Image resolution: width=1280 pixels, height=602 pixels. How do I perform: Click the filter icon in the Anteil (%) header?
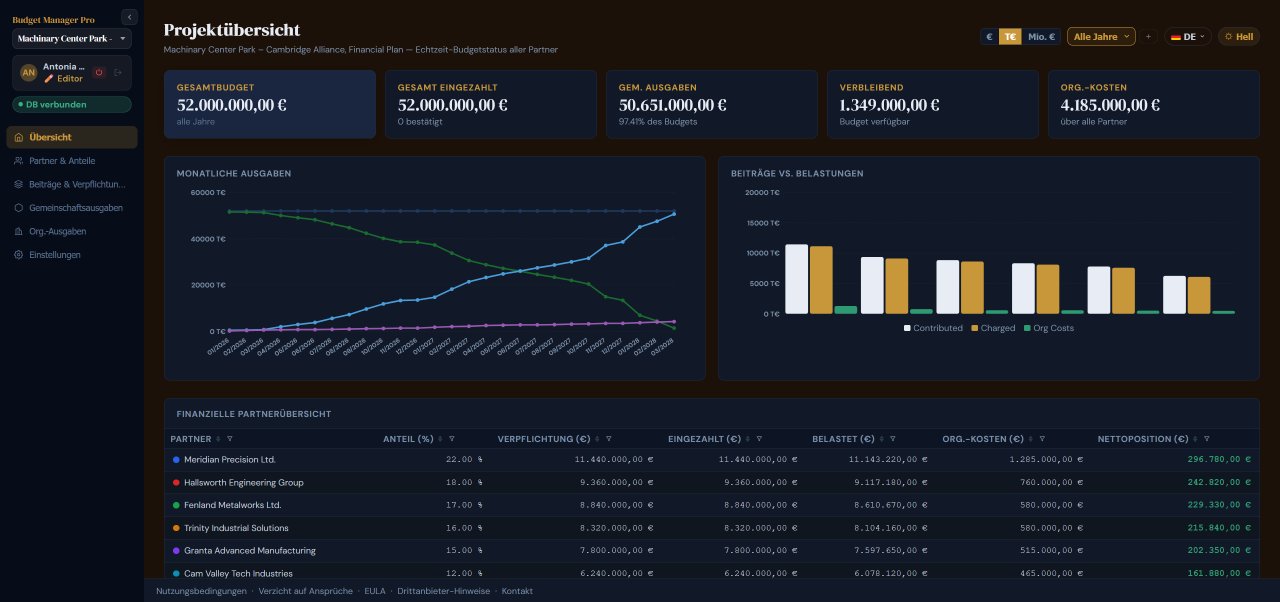click(451, 439)
